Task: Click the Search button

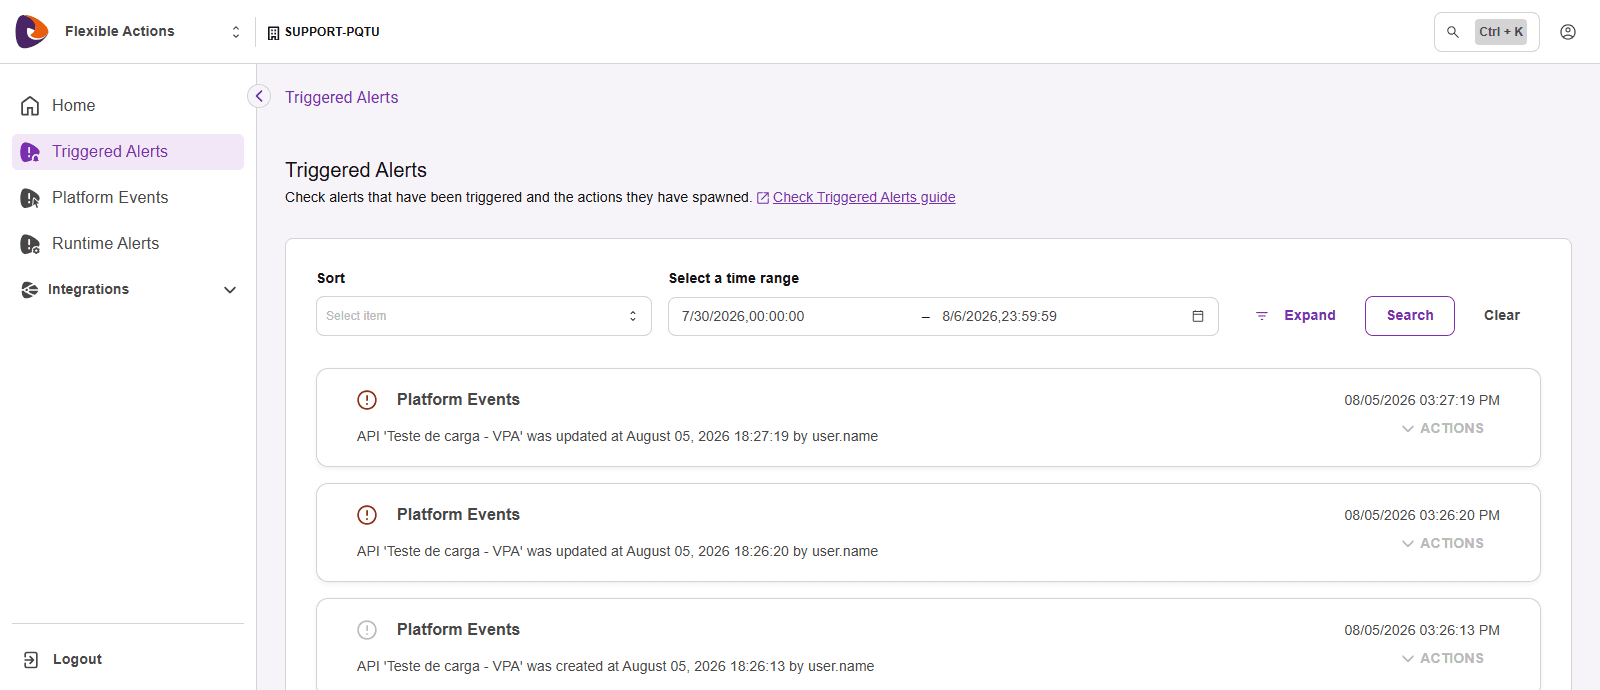Action: pyautogui.click(x=1410, y=316)
